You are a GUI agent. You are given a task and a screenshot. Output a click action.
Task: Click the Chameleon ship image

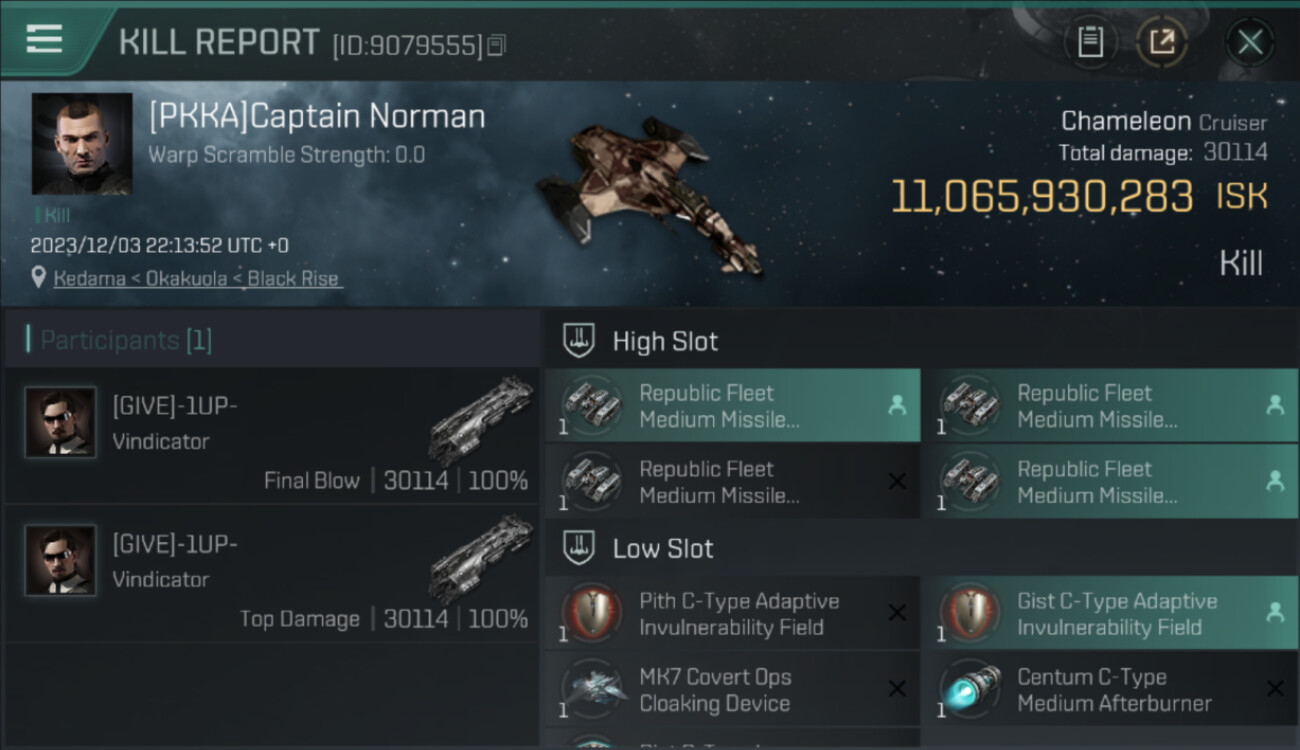point(650,195)
